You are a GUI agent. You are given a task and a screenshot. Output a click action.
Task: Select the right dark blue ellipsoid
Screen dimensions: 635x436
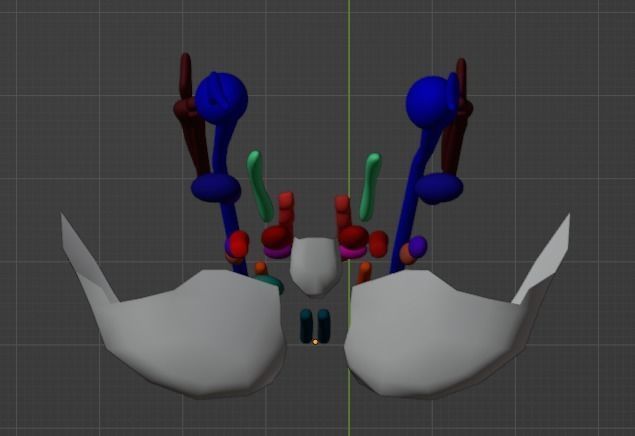439,188
